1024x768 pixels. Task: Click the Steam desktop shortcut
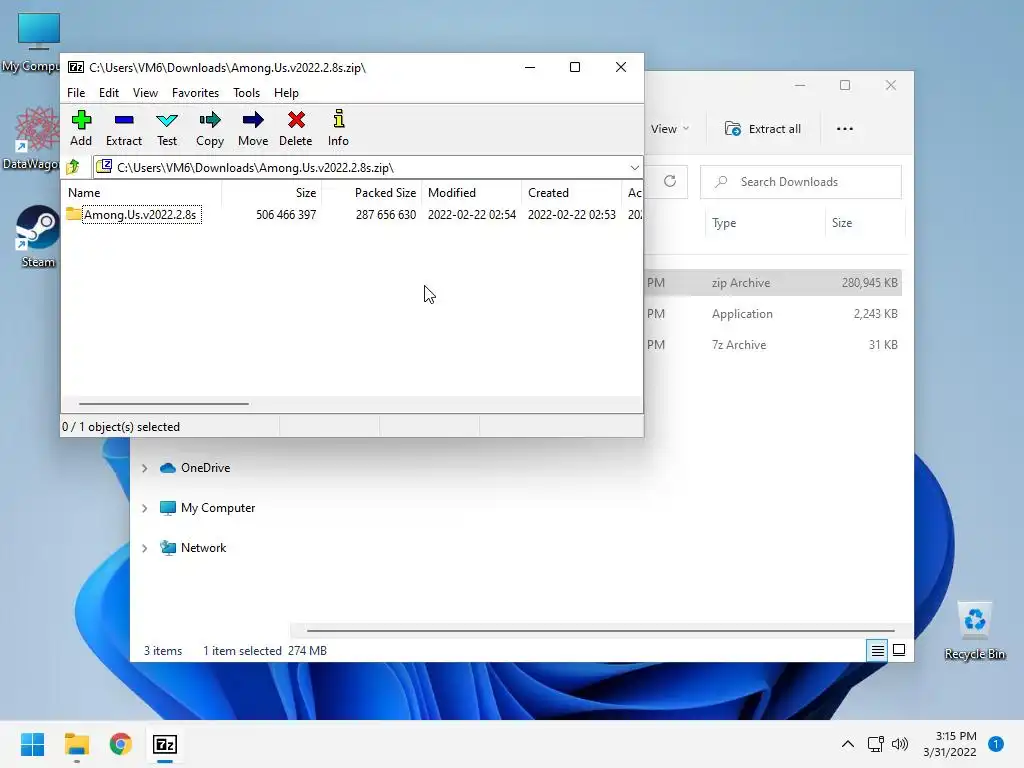pos(37,236)
